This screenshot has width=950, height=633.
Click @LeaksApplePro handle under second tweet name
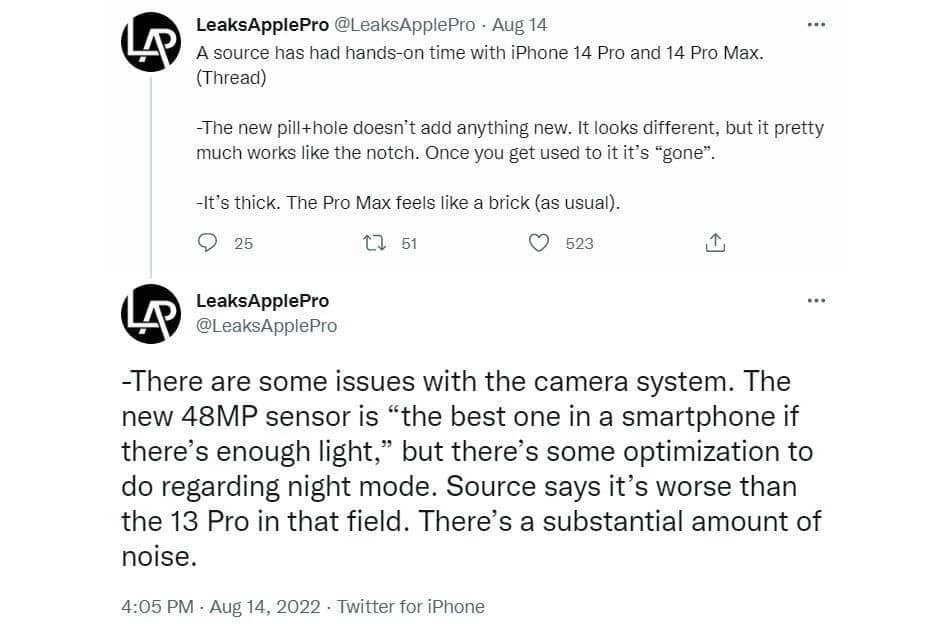pyautogui.click(x=268, y=326)
